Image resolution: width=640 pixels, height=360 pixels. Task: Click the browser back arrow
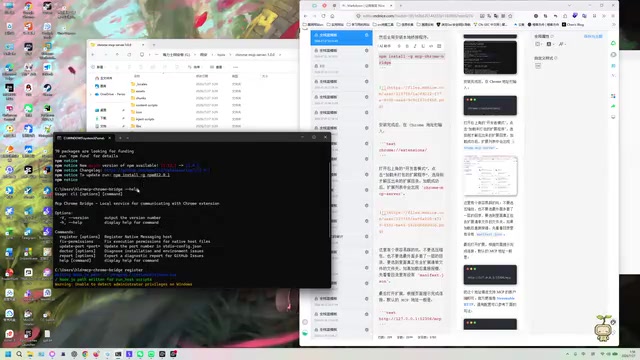(305, 16)
